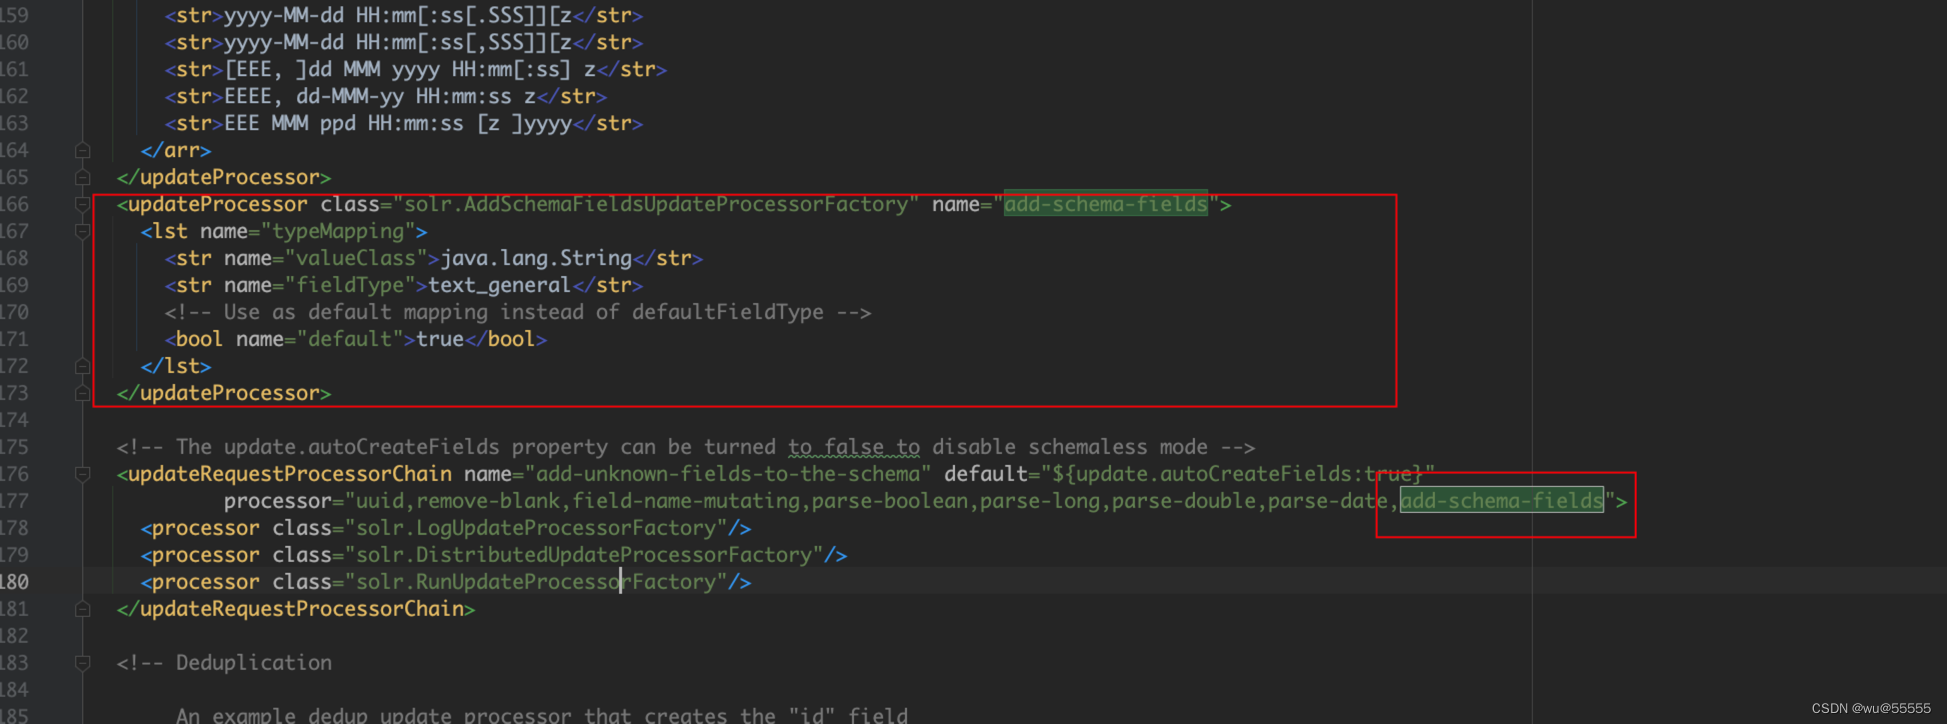Place the cursor on parse-boolean in the processor list
The image size is (1947, 724).
pos(890,501)
